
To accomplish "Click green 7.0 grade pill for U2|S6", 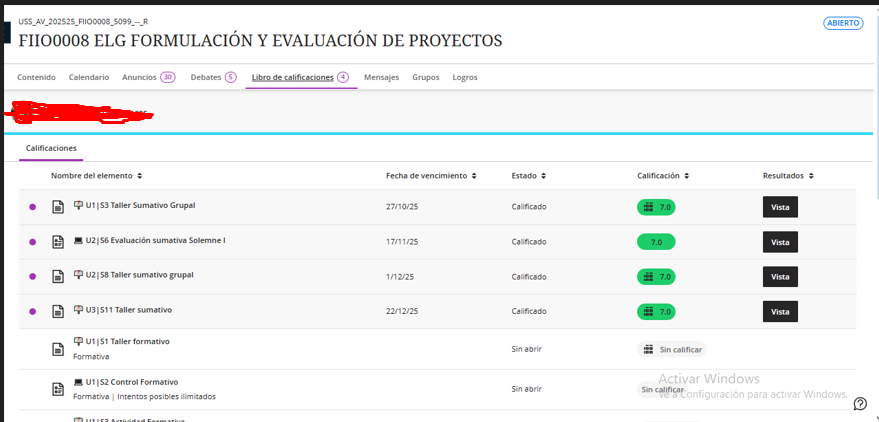I will click(656, 242).
